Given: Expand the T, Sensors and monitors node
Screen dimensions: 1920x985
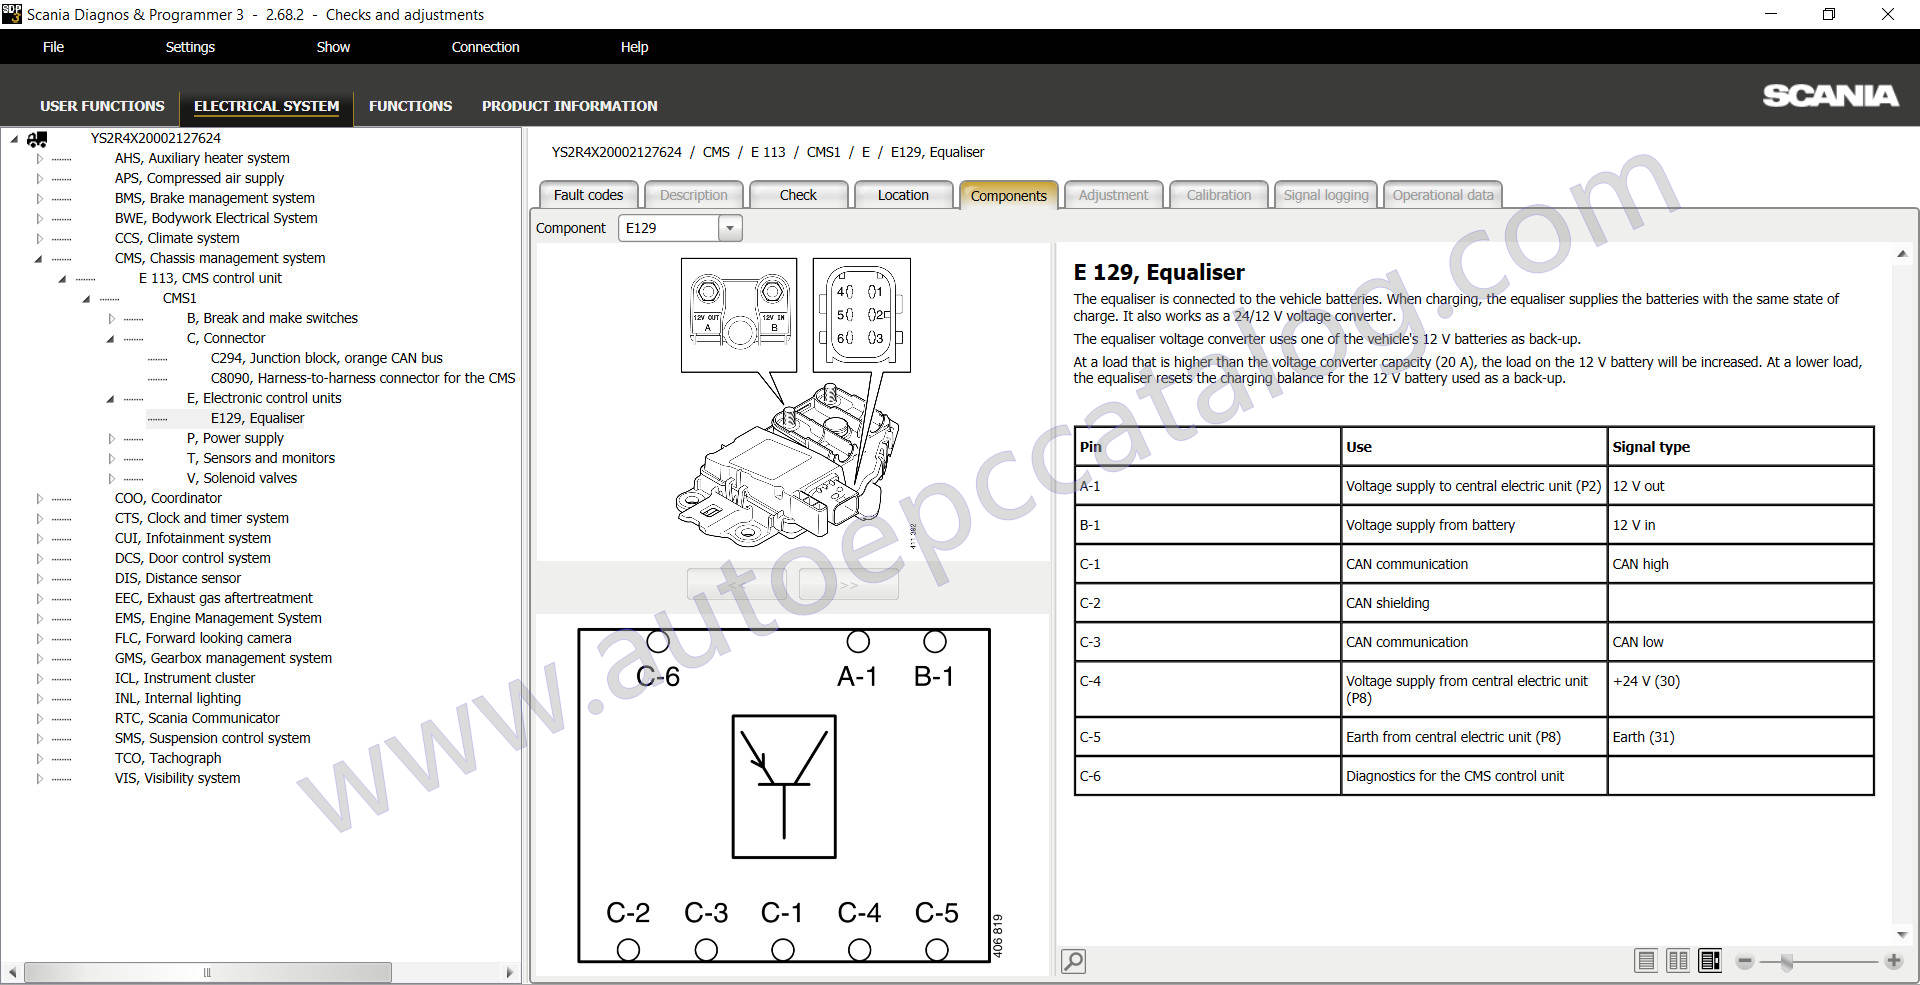Looking at the screenshot, I should 112,459.
